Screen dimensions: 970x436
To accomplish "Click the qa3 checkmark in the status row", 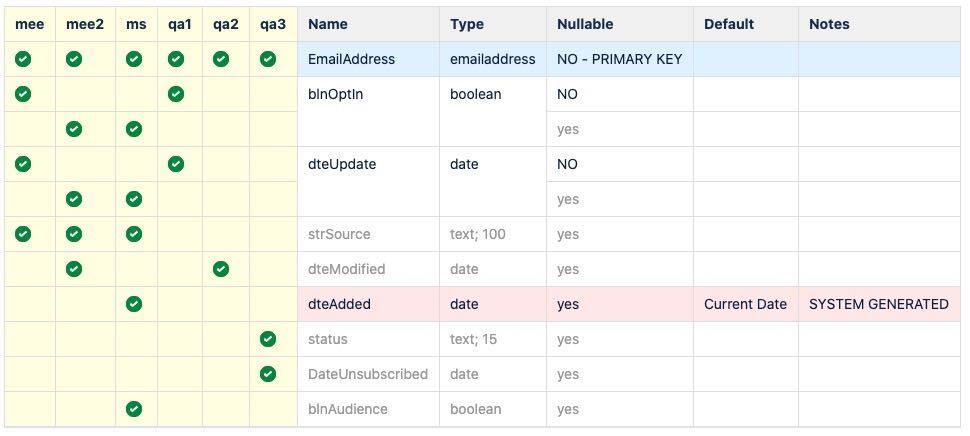I will point(268,339).
